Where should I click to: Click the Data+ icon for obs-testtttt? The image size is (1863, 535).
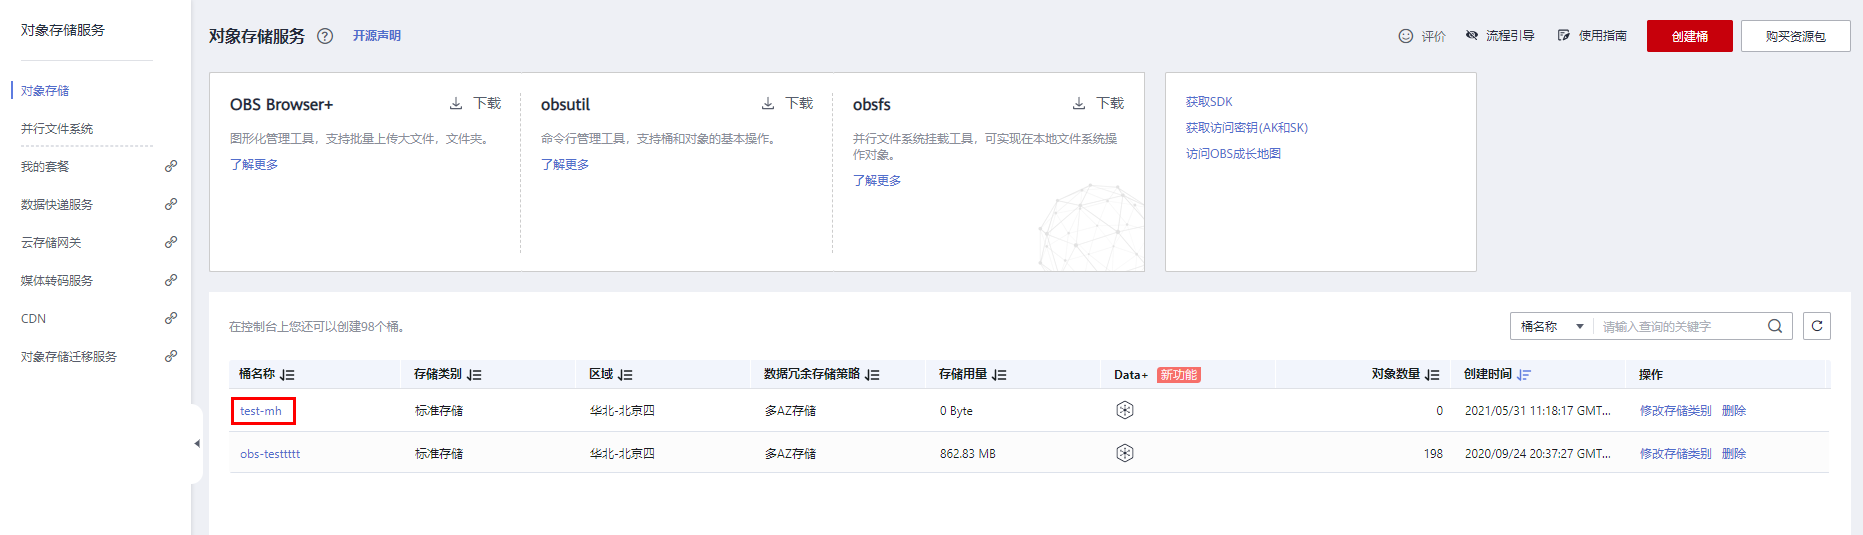pos(1125,453)
